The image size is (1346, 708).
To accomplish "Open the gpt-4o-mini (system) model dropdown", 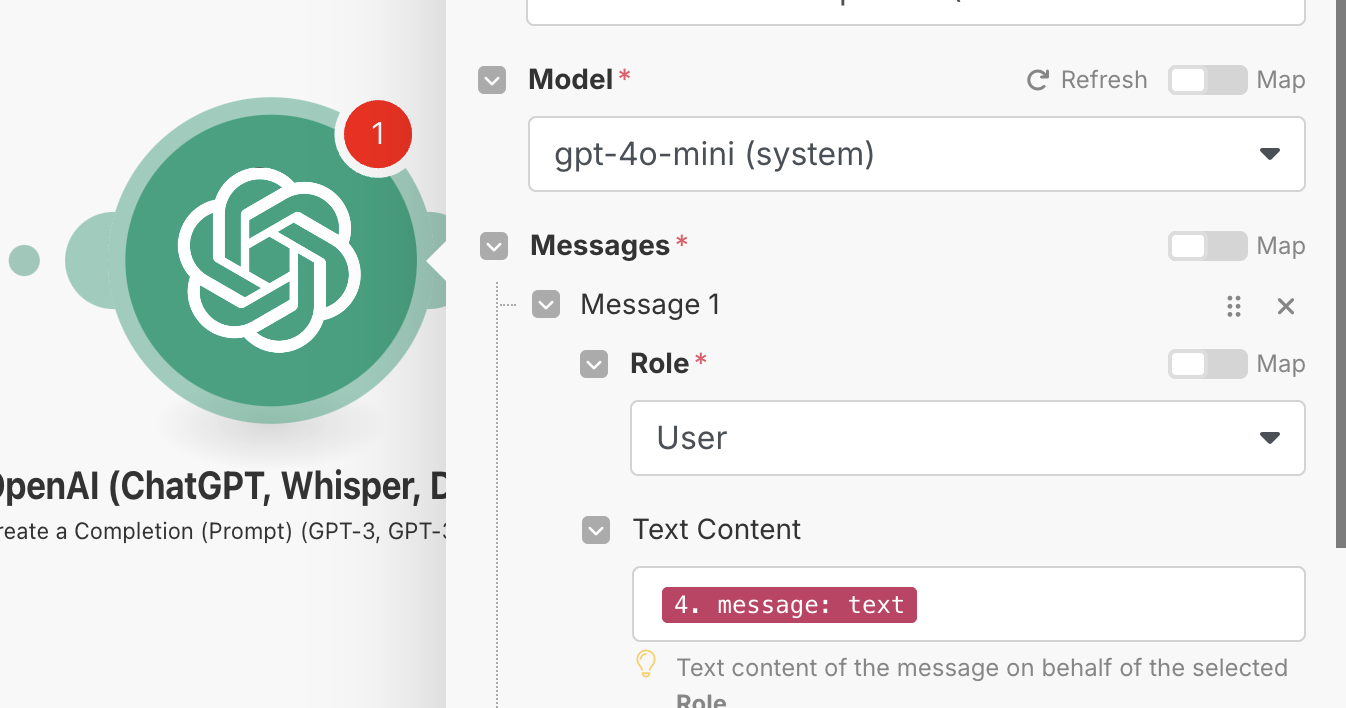I will 916,154.
